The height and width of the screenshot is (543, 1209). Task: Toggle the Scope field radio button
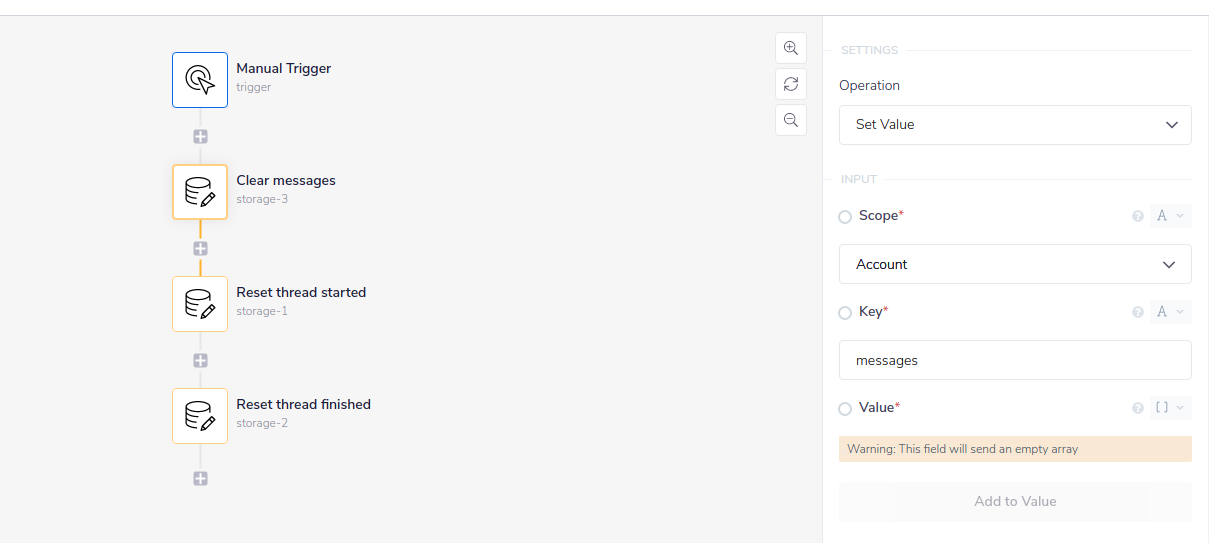coord(845,217)
